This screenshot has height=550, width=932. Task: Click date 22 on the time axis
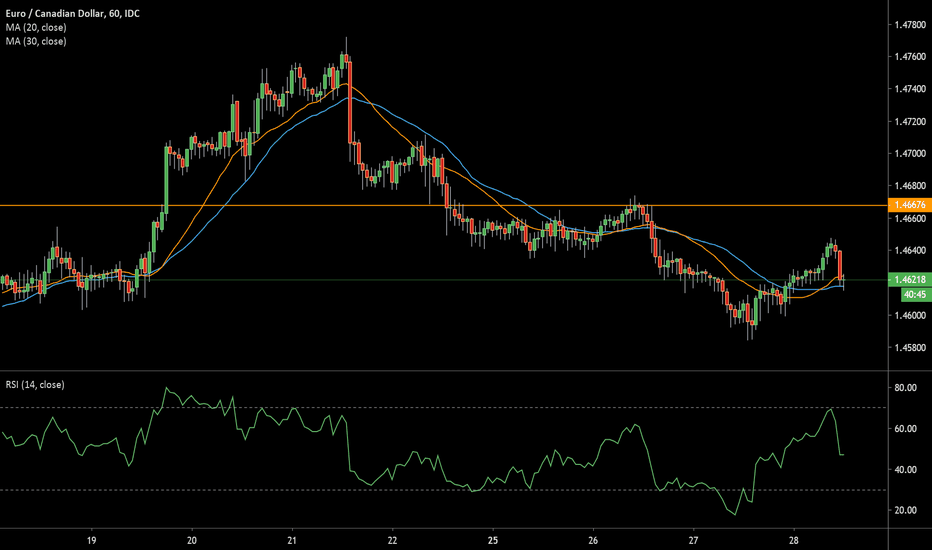392,537
